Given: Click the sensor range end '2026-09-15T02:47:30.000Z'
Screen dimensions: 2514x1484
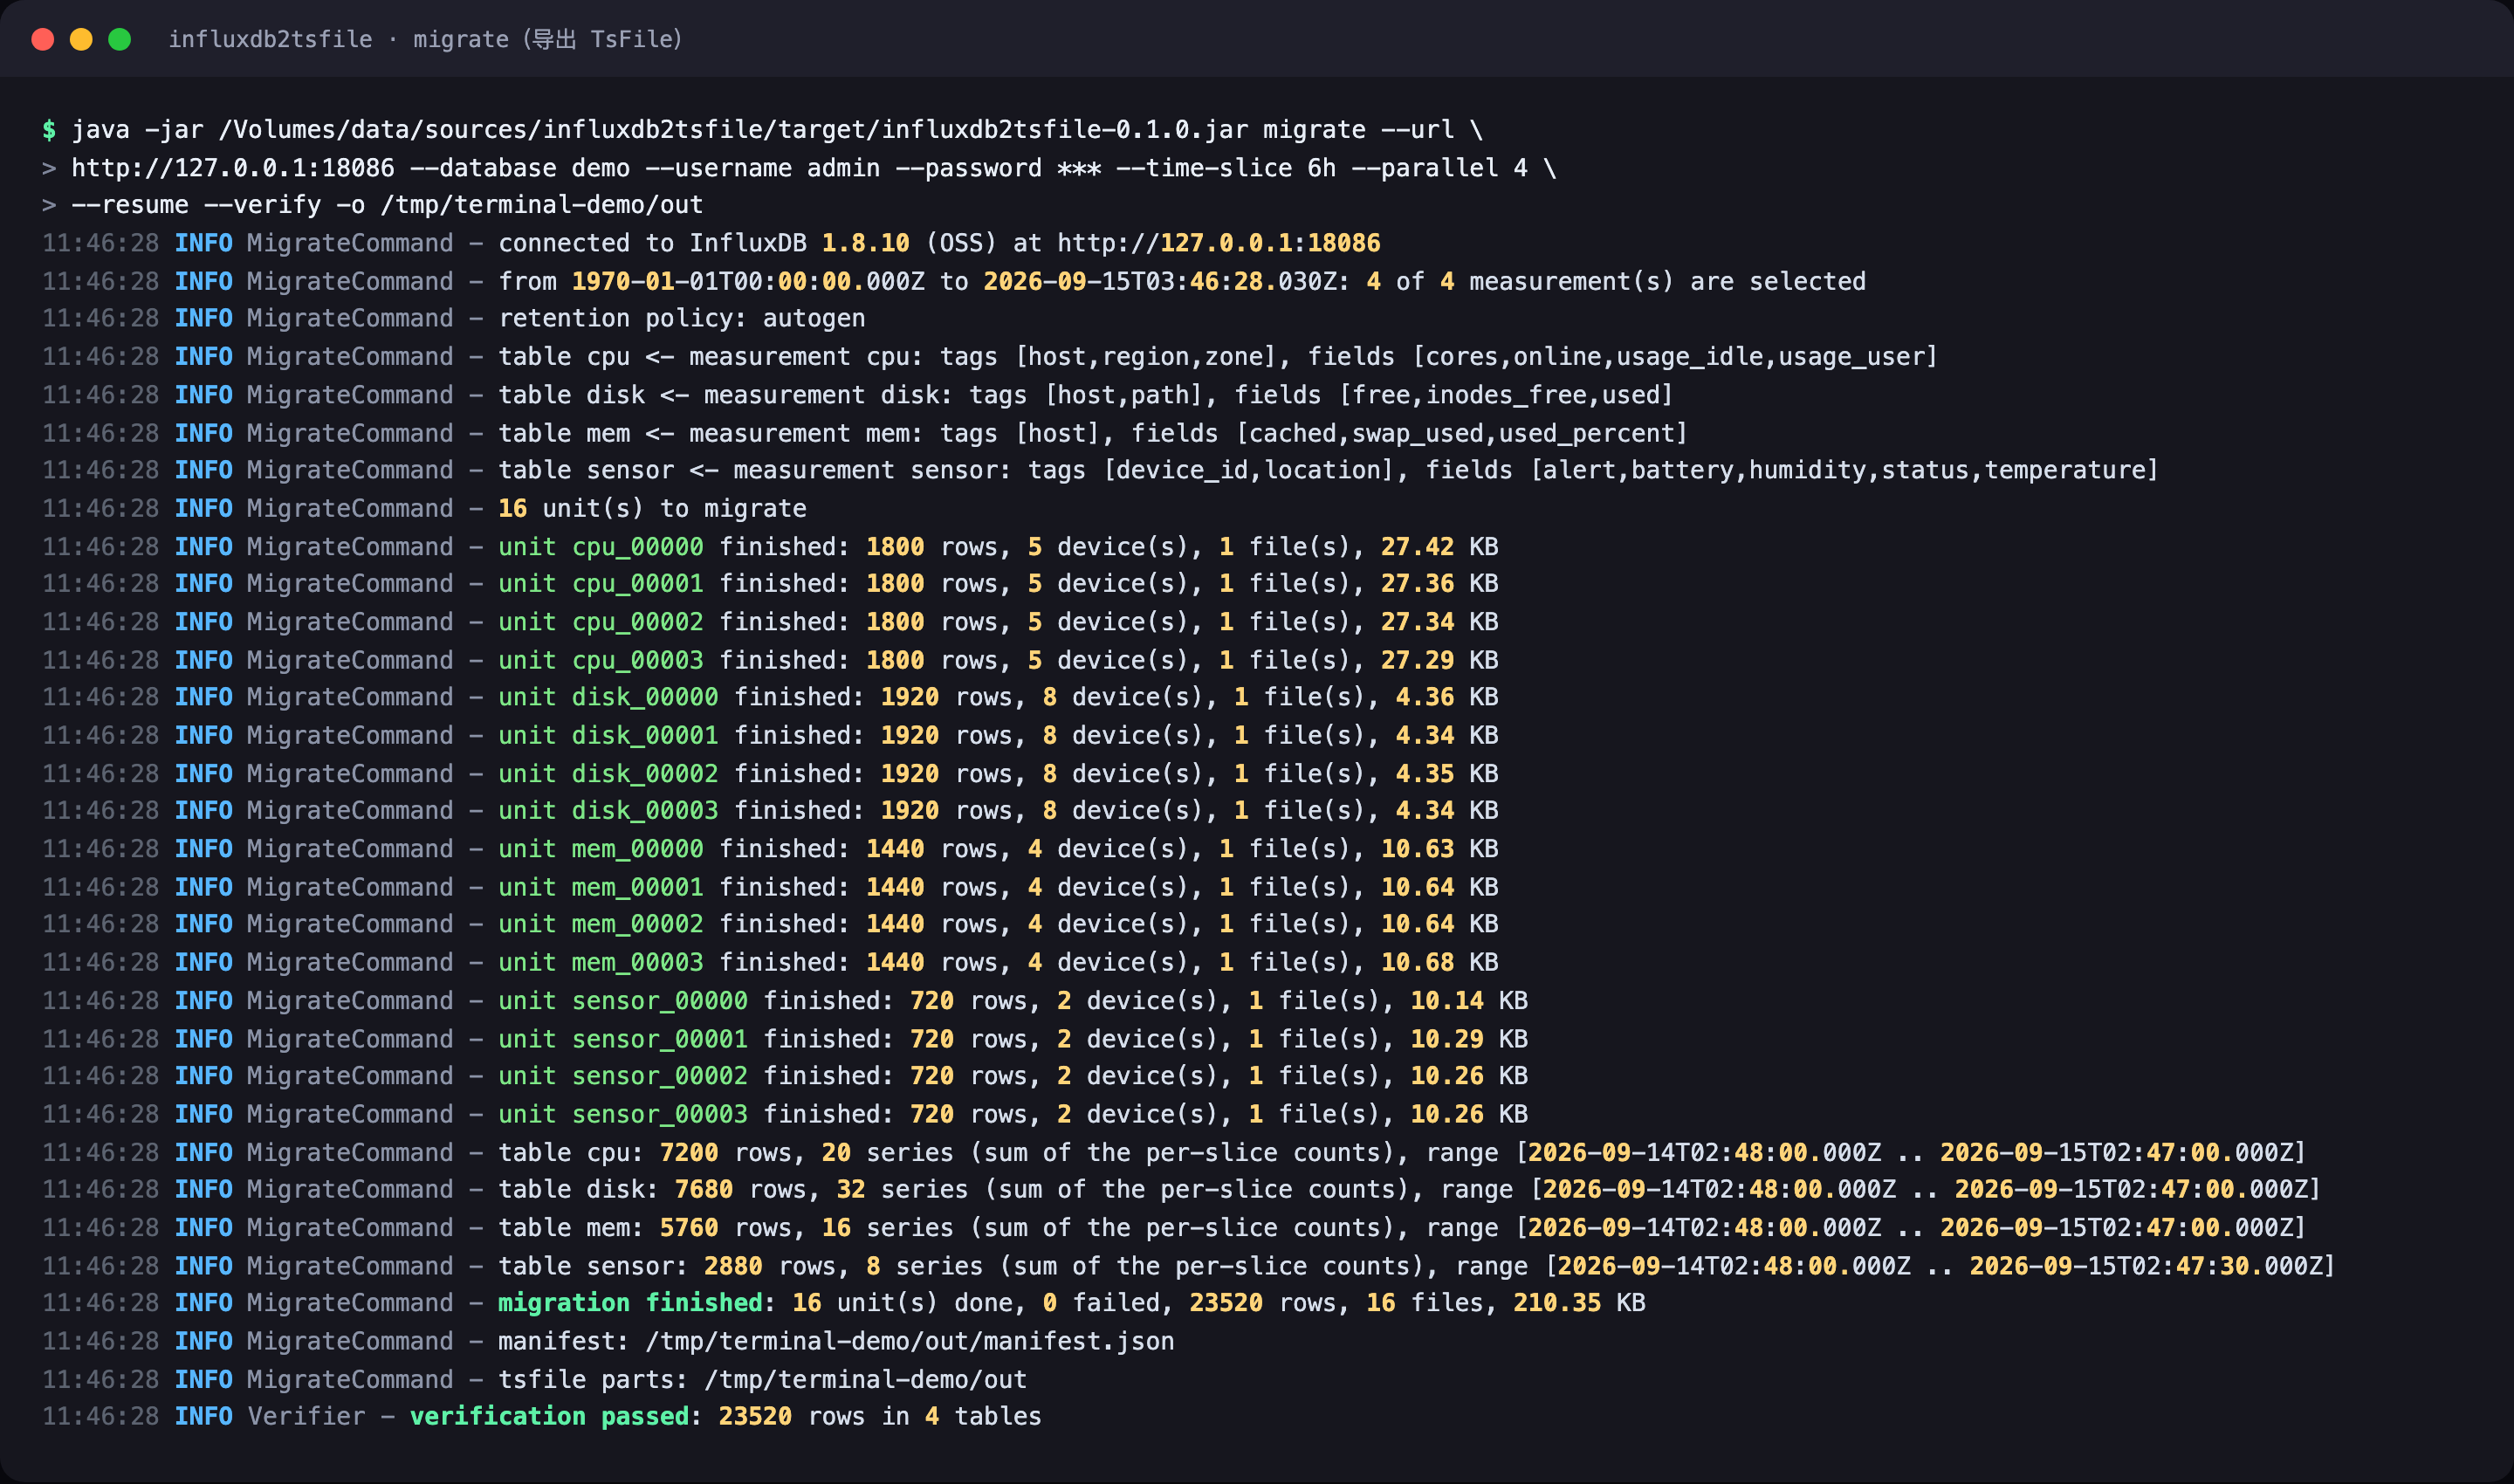Looking at the screenshot, I should point(2145,1266).
